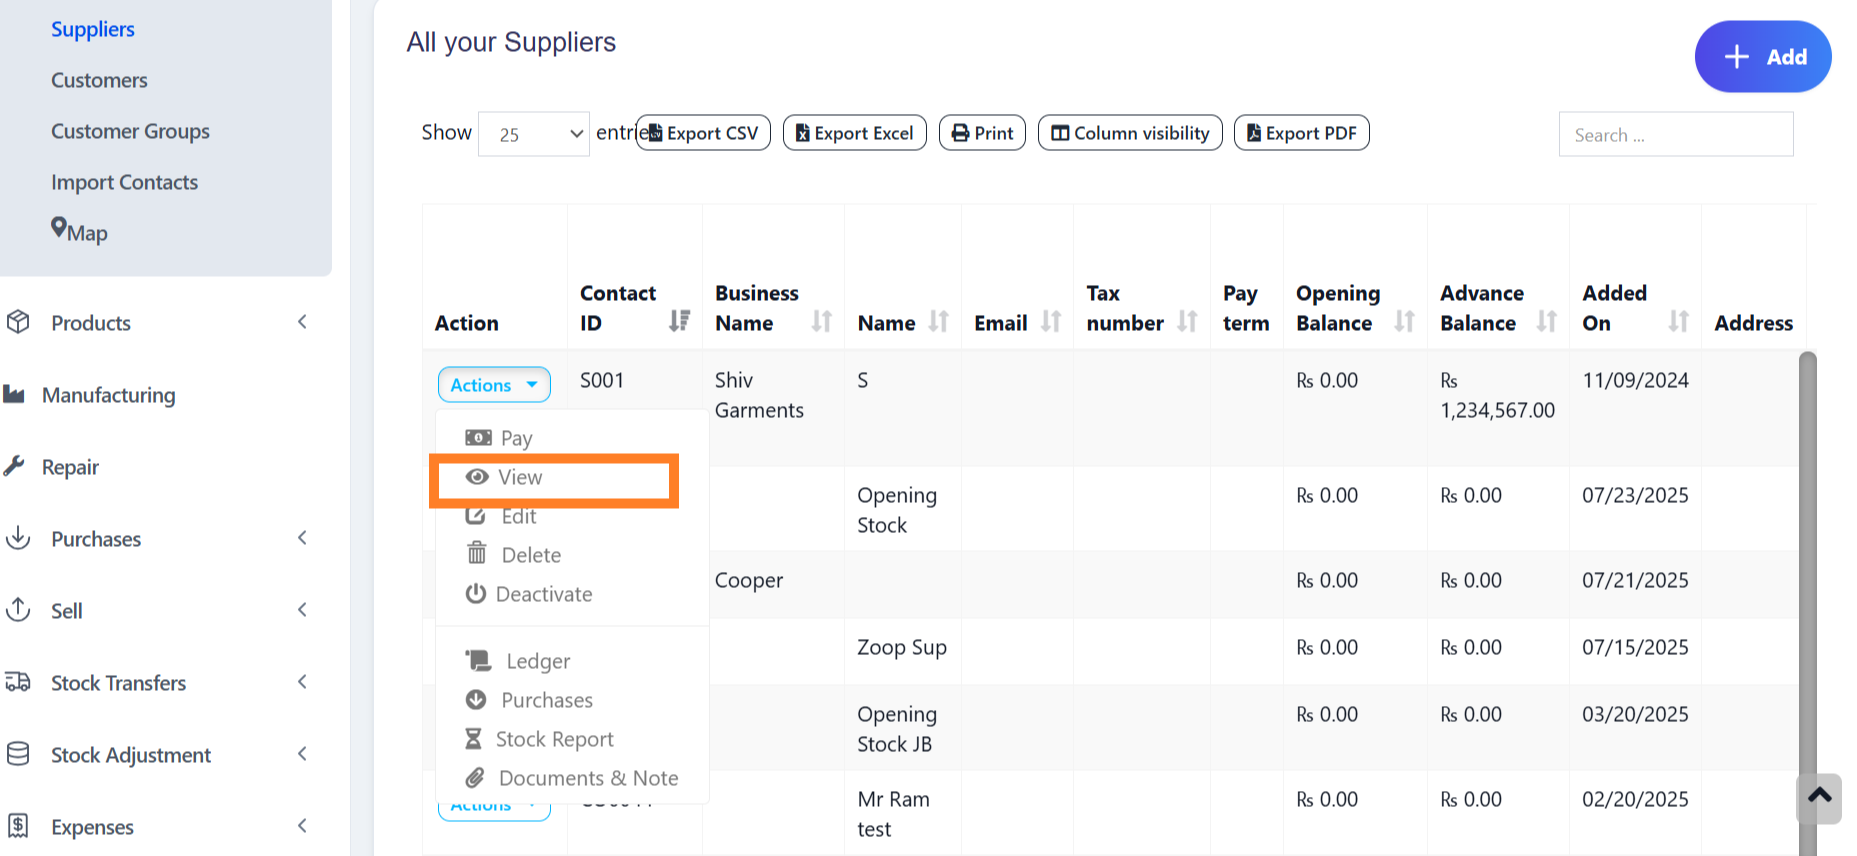
Task: Toggle sort on Business Name column
Action: click(821, 321)
